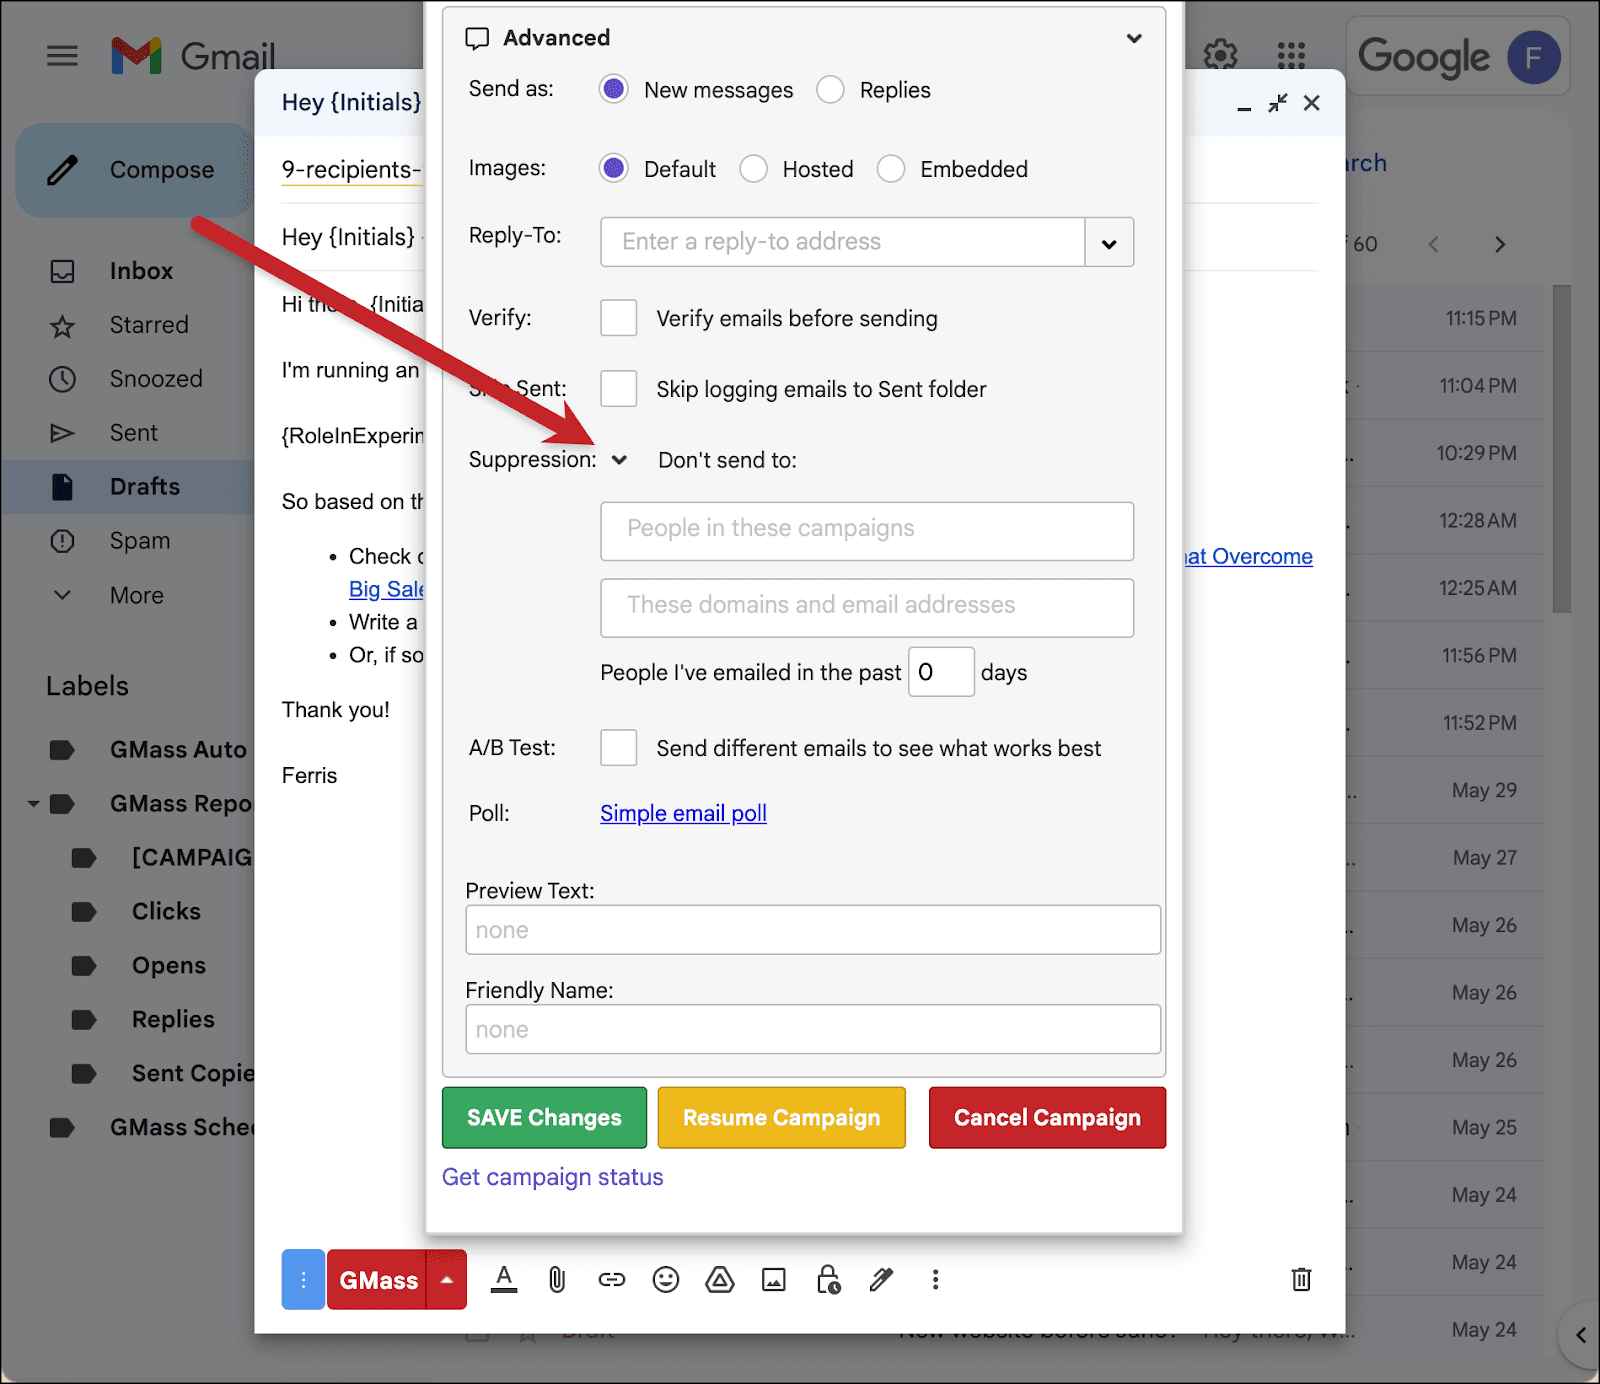This screenshot has height=1384, width=1600.
Task: Insert a link via chain icon
Action: coord(612,1279)
